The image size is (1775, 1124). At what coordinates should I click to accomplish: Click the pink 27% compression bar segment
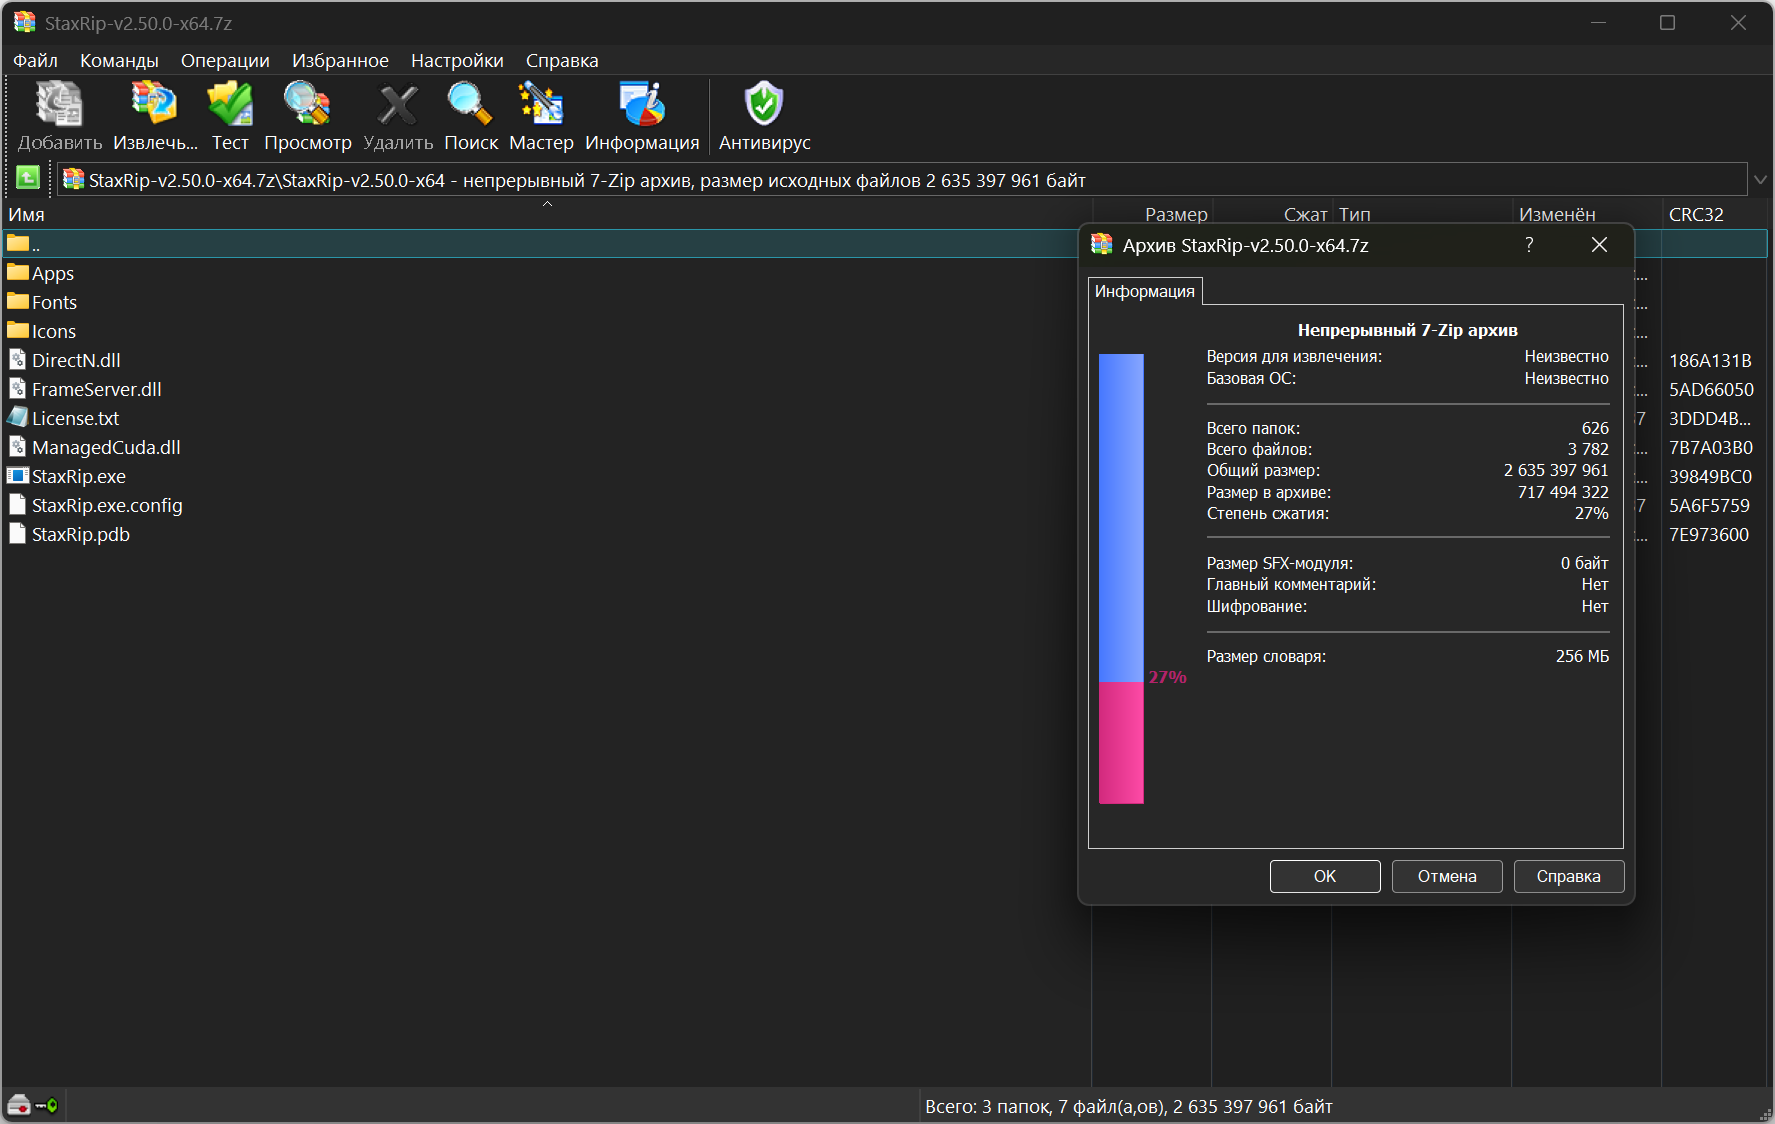click(1121, 742)
